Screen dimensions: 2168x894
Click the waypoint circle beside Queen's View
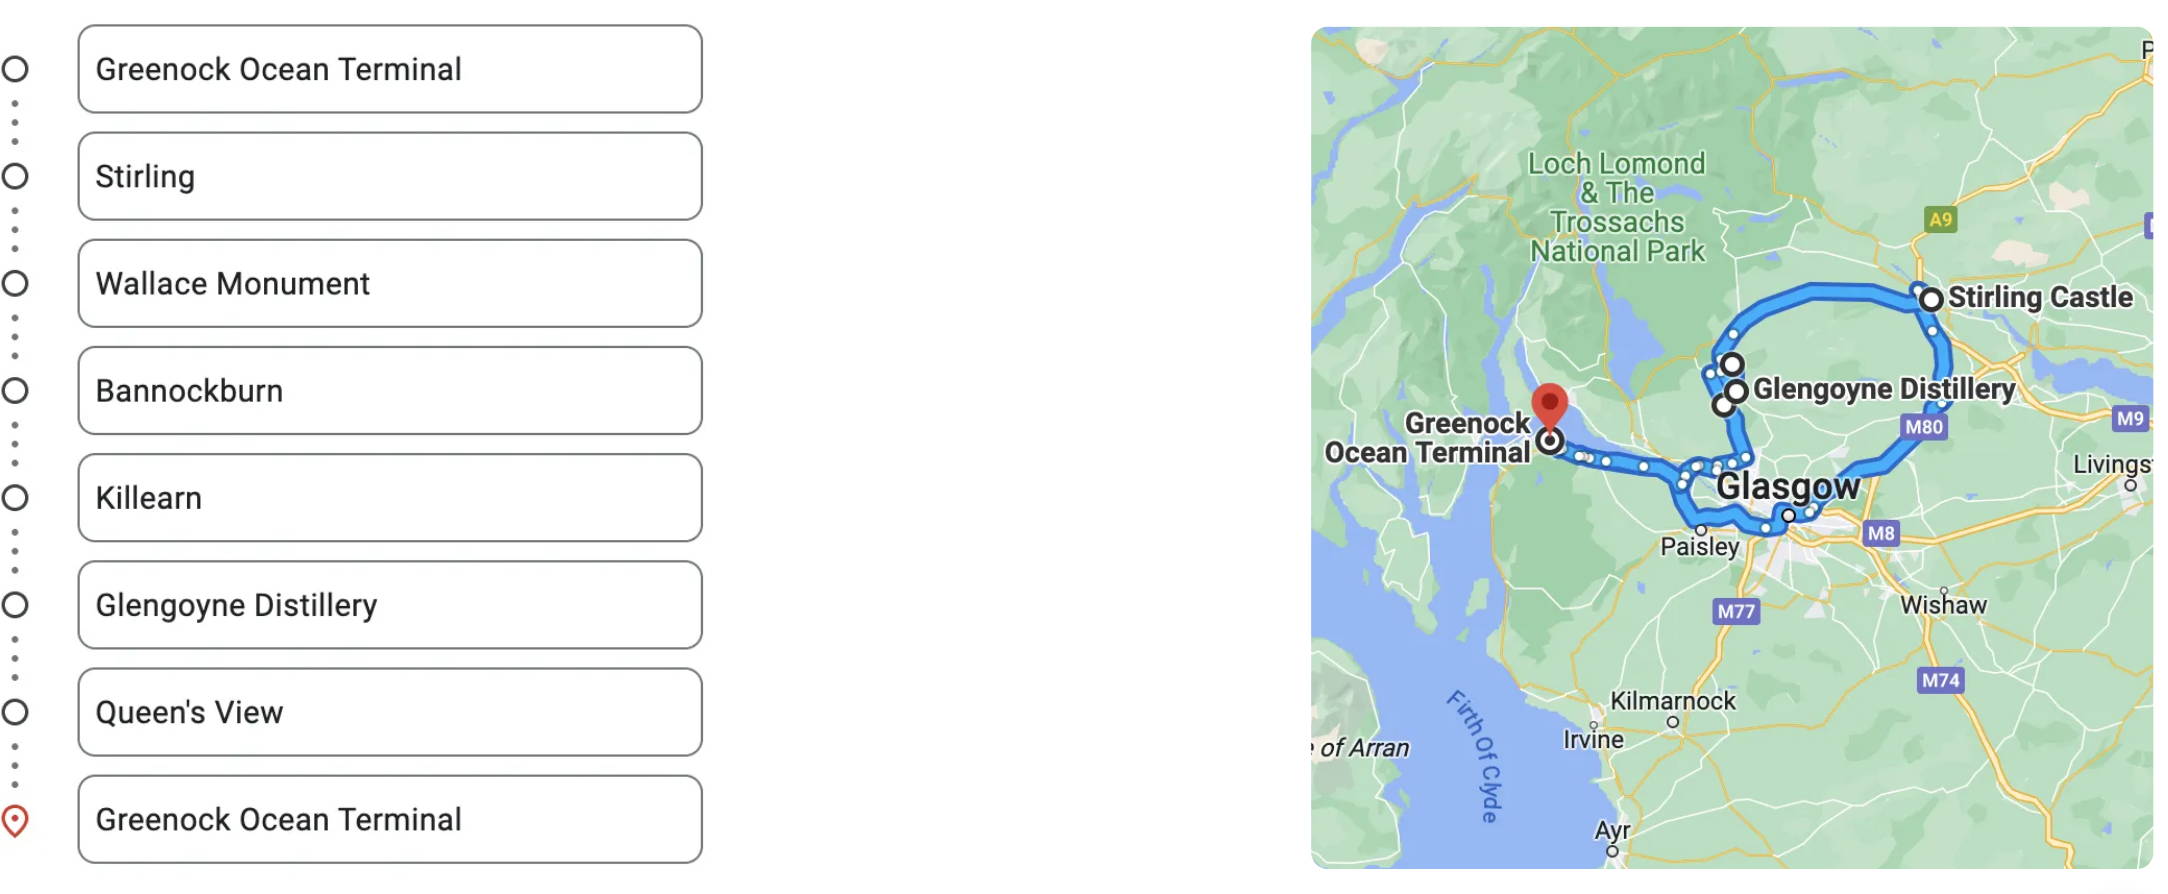(15, 713)
